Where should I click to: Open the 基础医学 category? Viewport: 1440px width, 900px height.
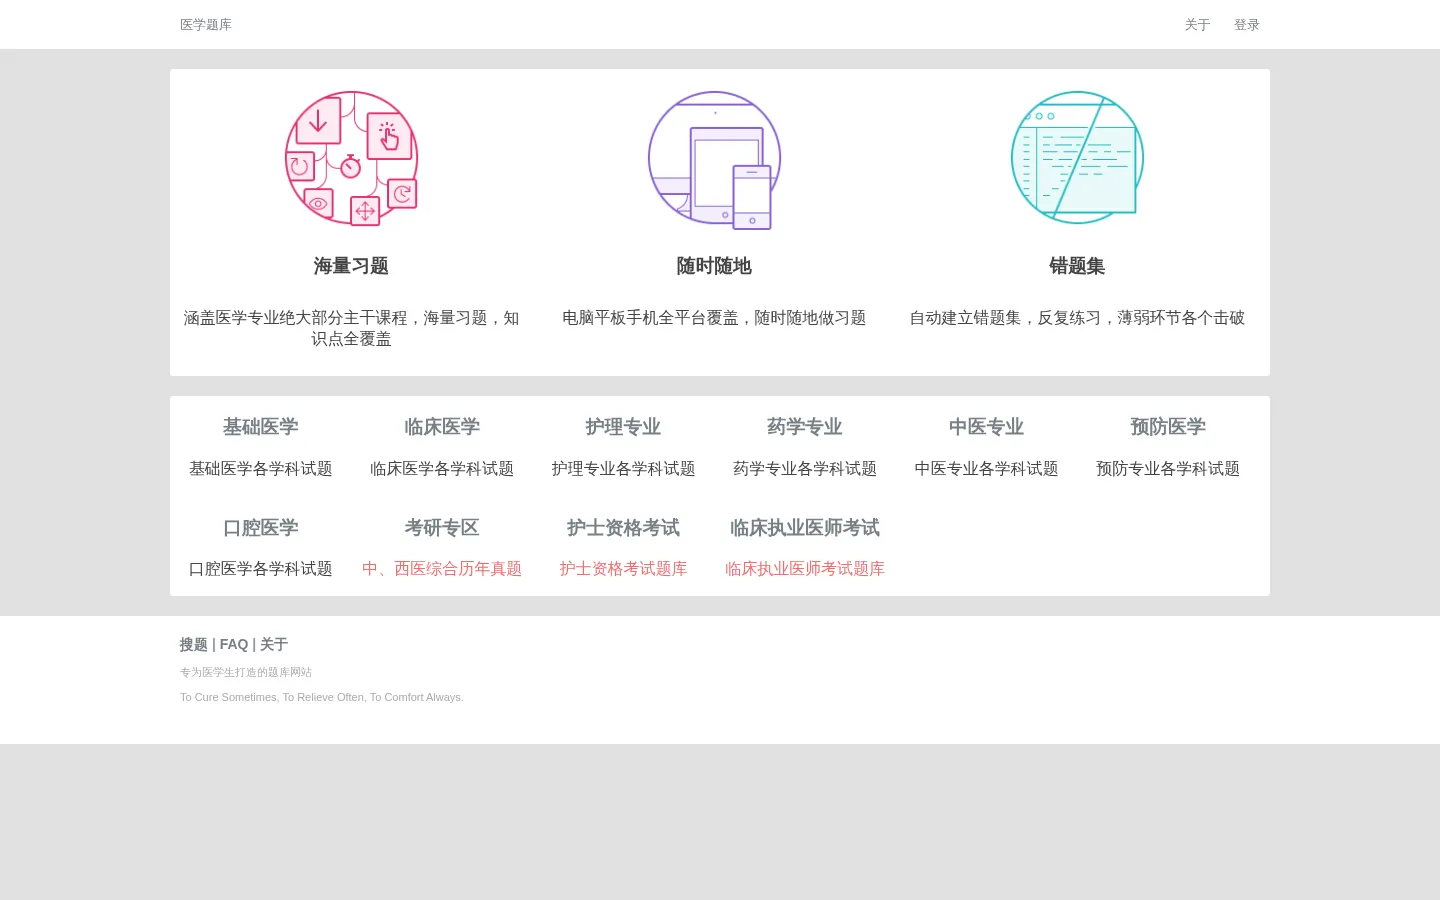pyautogui.click(x=261, y=427)
